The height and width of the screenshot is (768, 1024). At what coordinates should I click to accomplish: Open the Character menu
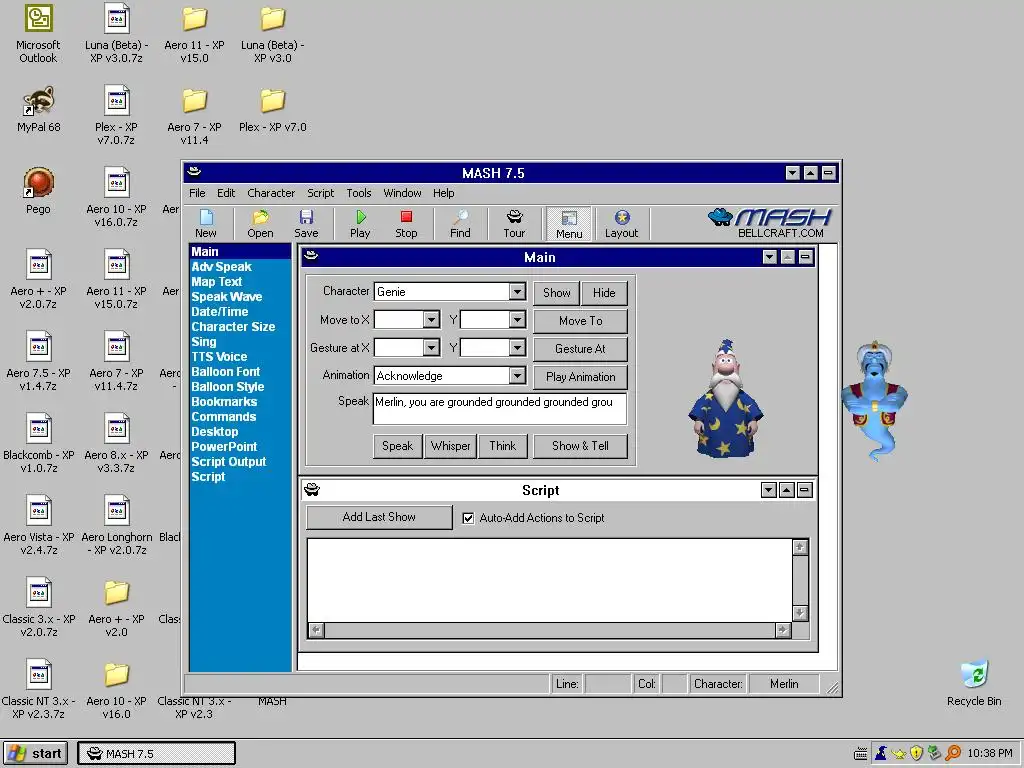271,193
